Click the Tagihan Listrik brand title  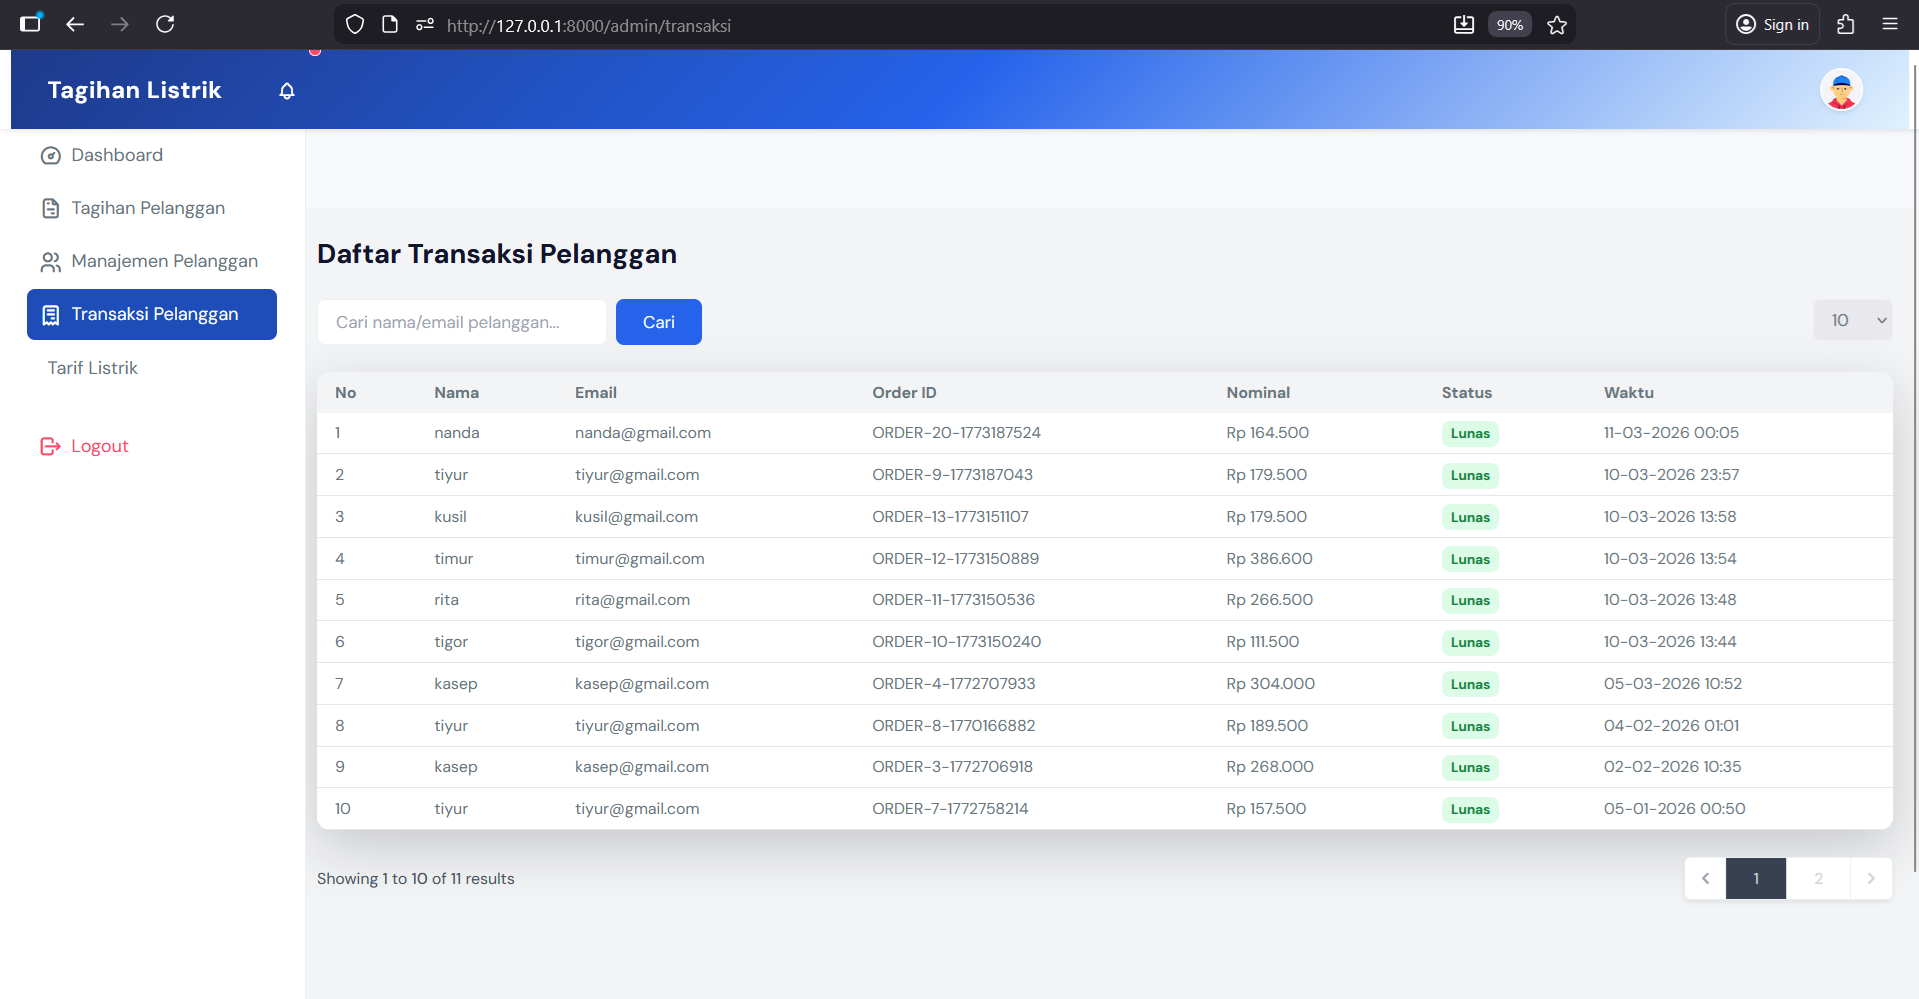tap(134, 90)
